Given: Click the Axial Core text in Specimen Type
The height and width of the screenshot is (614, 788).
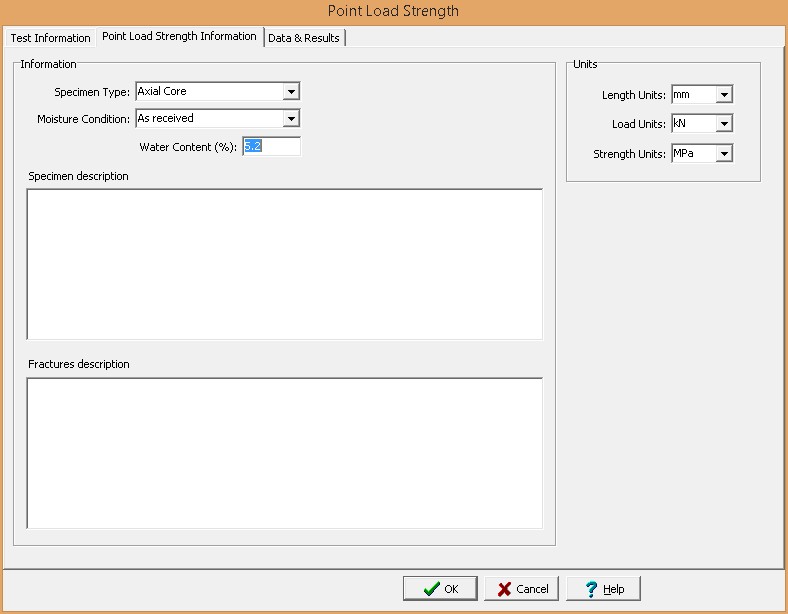Looking at the screenshot, I should [162, 92].
